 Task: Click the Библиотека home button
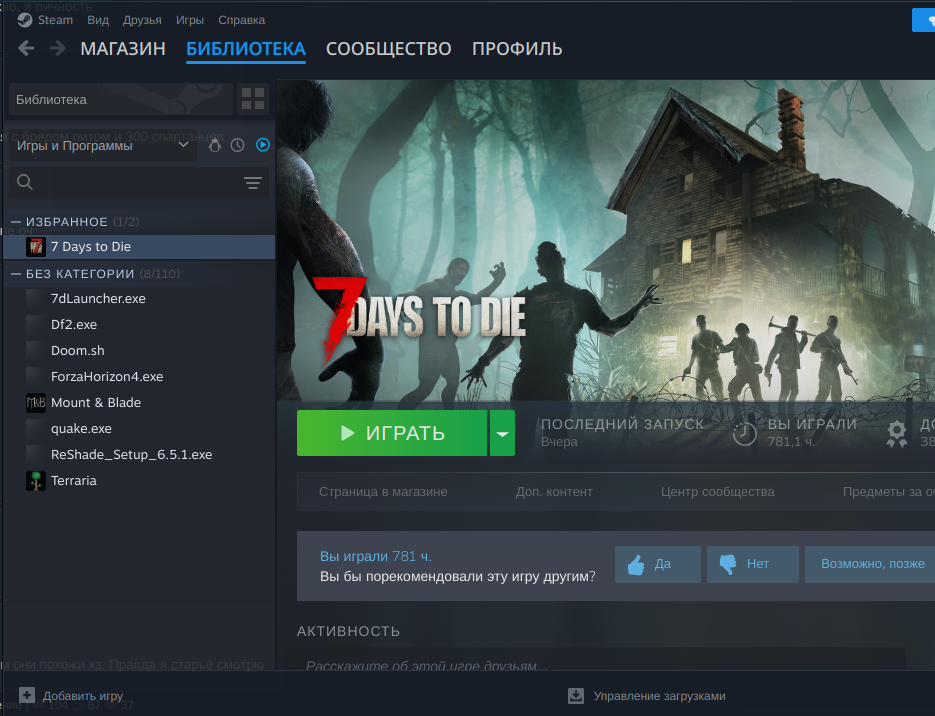point(120,99)
